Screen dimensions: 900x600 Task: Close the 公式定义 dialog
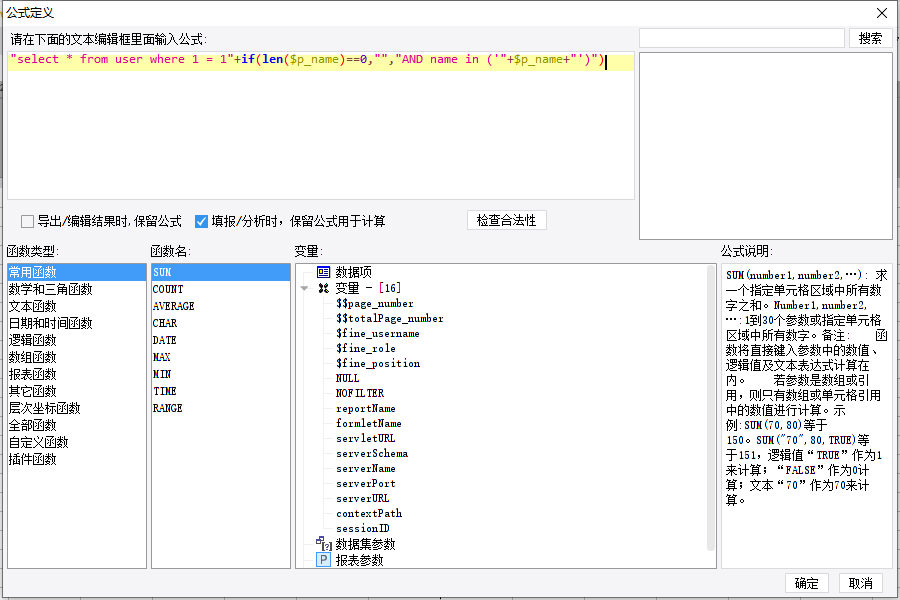point(882,13)
